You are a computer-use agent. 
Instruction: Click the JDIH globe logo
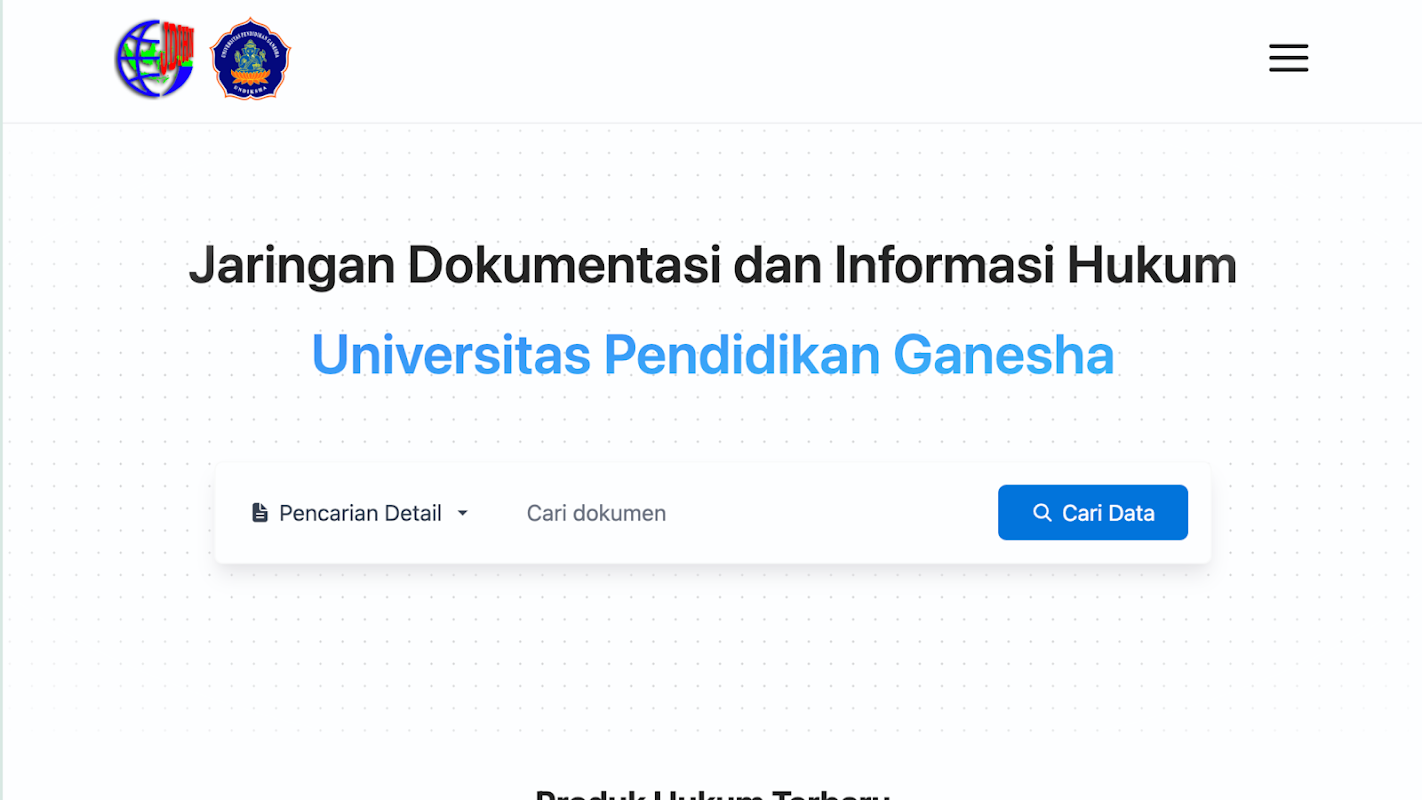coord(155,59)
